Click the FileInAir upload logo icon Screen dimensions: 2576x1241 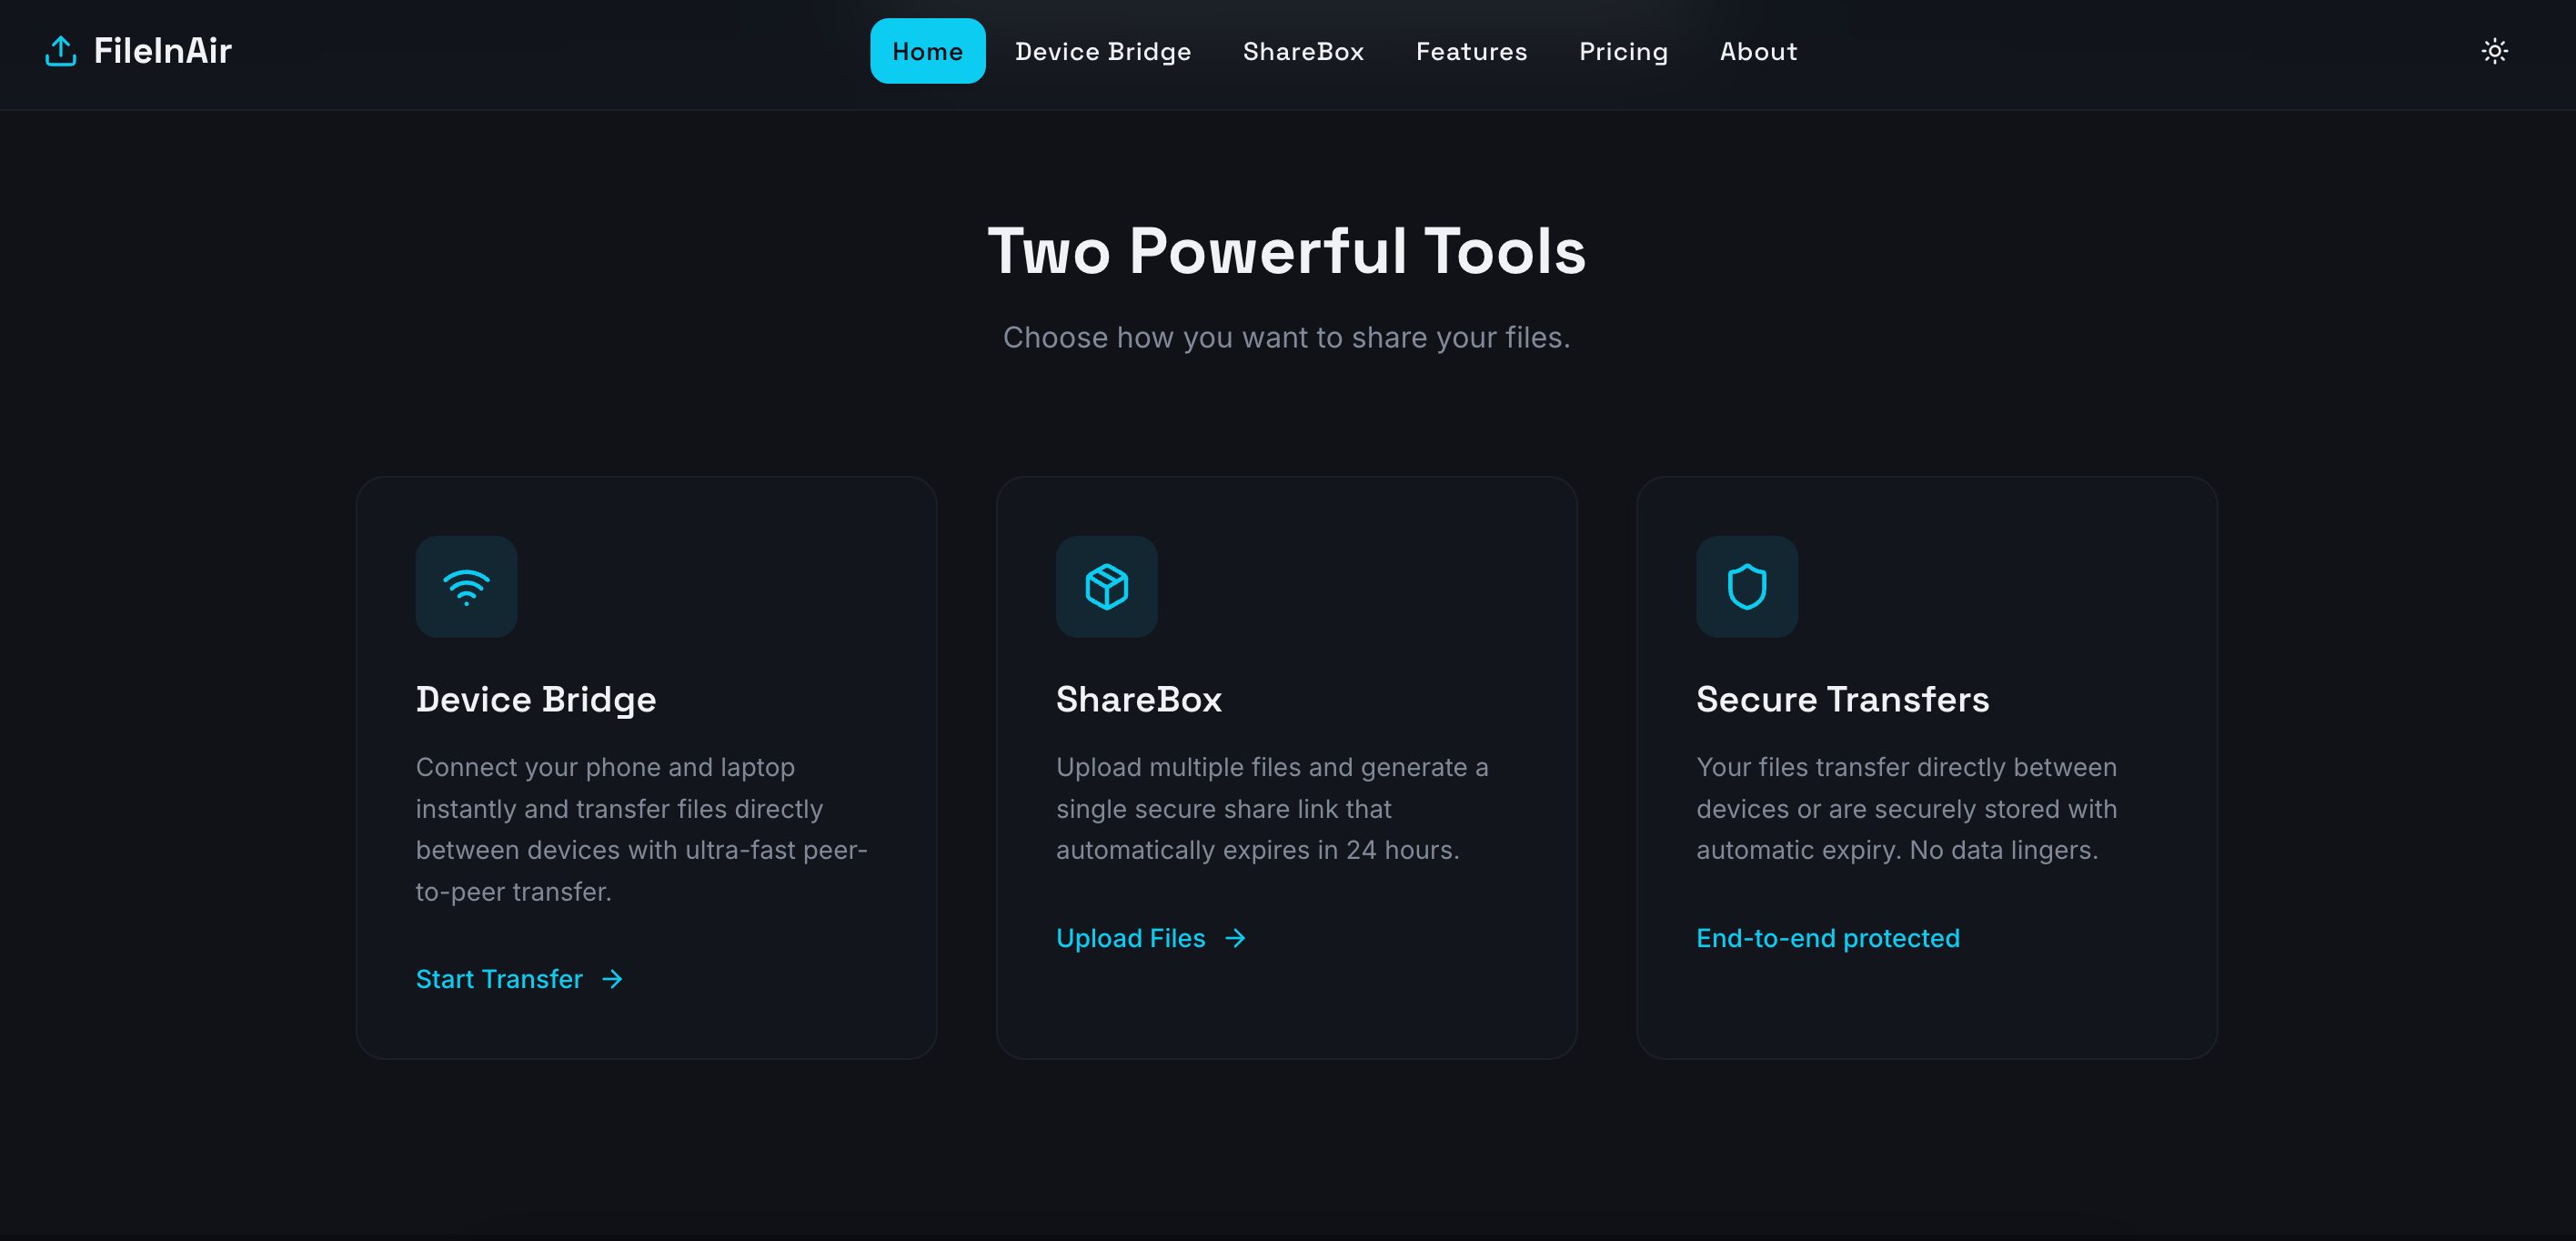[x=60, y=51]
